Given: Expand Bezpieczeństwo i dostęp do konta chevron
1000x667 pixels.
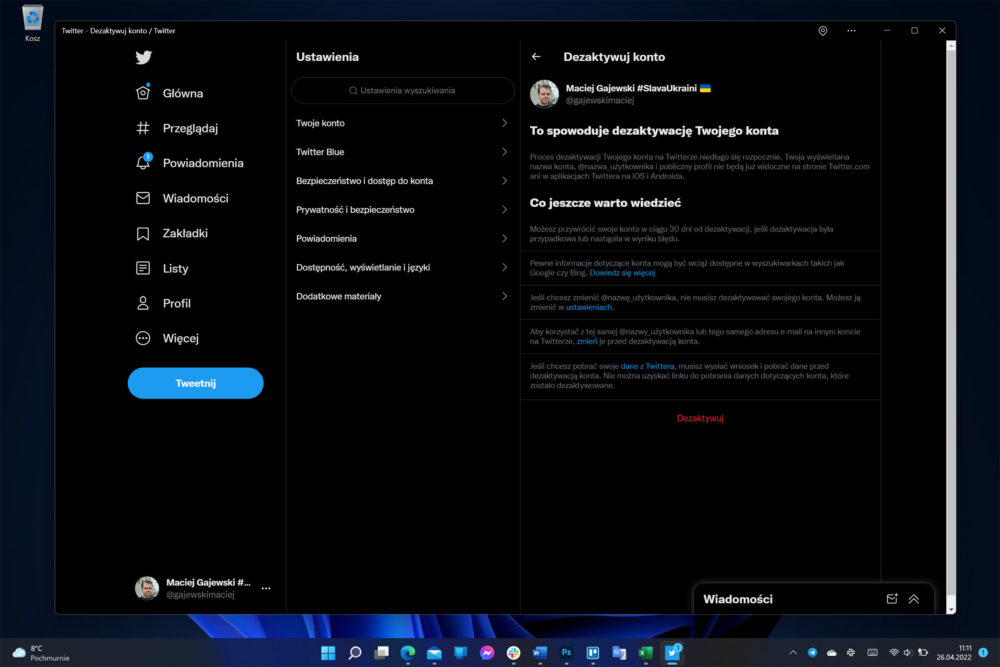Looking at the screenshot, I should 504,180.
